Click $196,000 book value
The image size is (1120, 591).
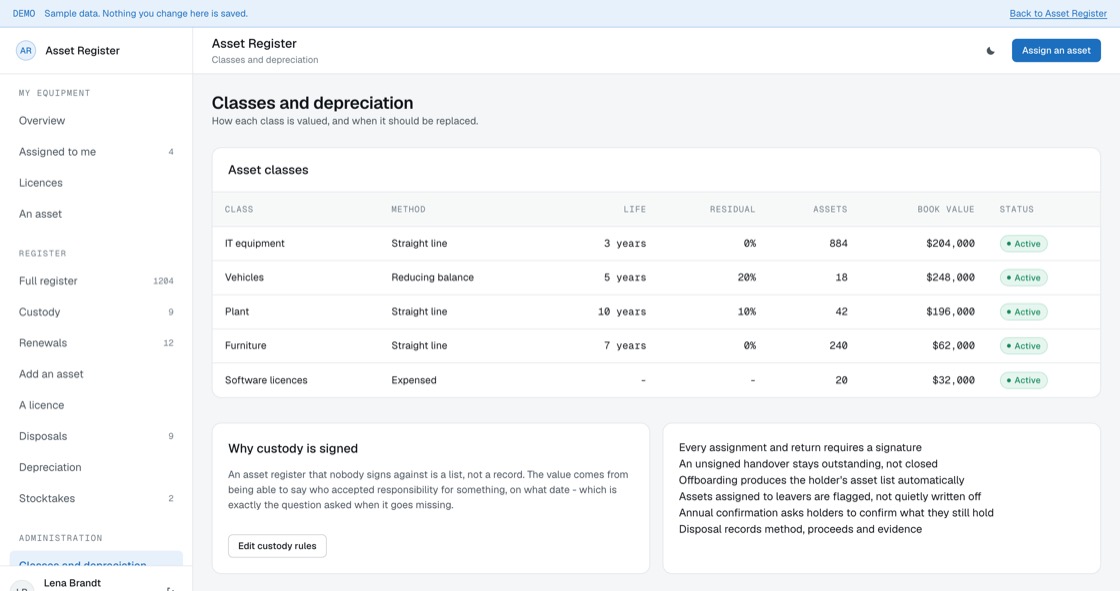coord(950,312)
